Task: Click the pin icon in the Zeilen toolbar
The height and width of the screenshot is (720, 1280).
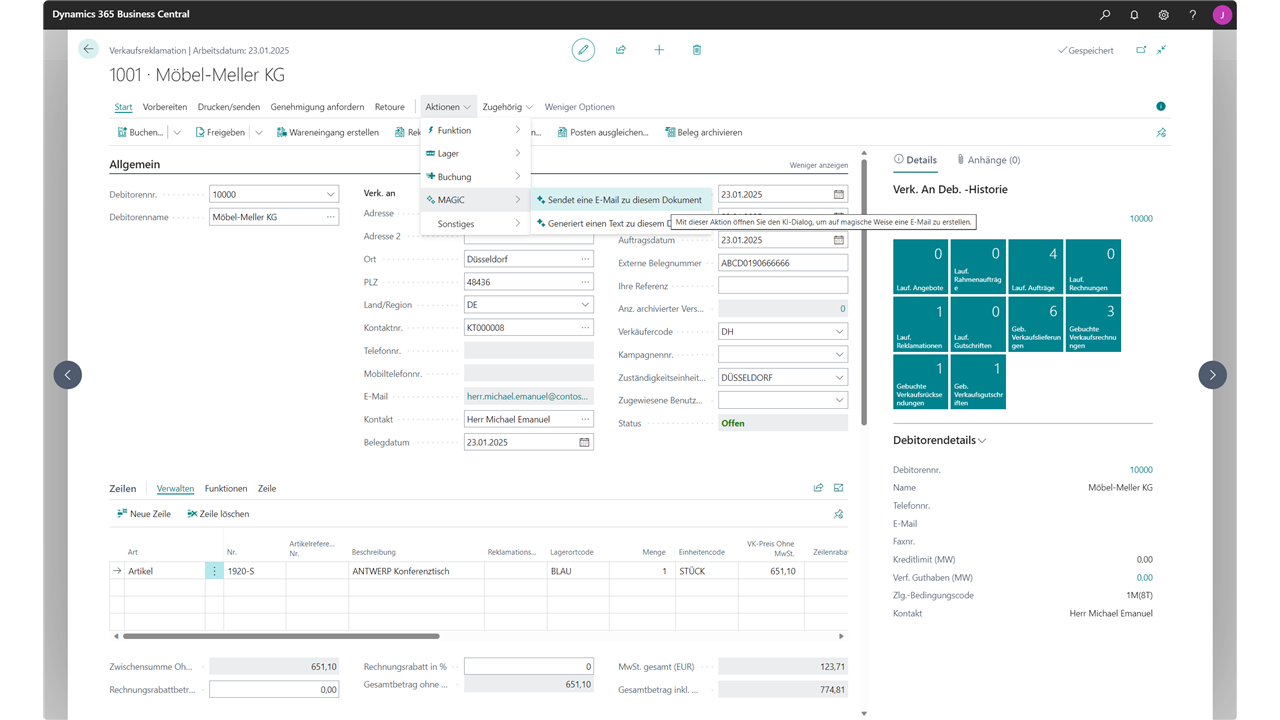Action: click(x=839, y=514)
